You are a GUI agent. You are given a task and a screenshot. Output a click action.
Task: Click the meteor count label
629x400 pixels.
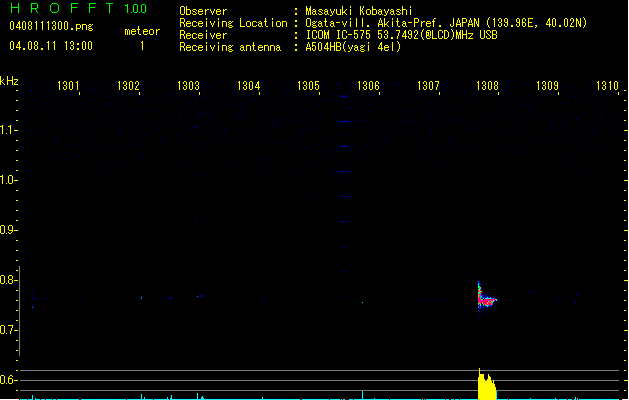tap(142, 31)
